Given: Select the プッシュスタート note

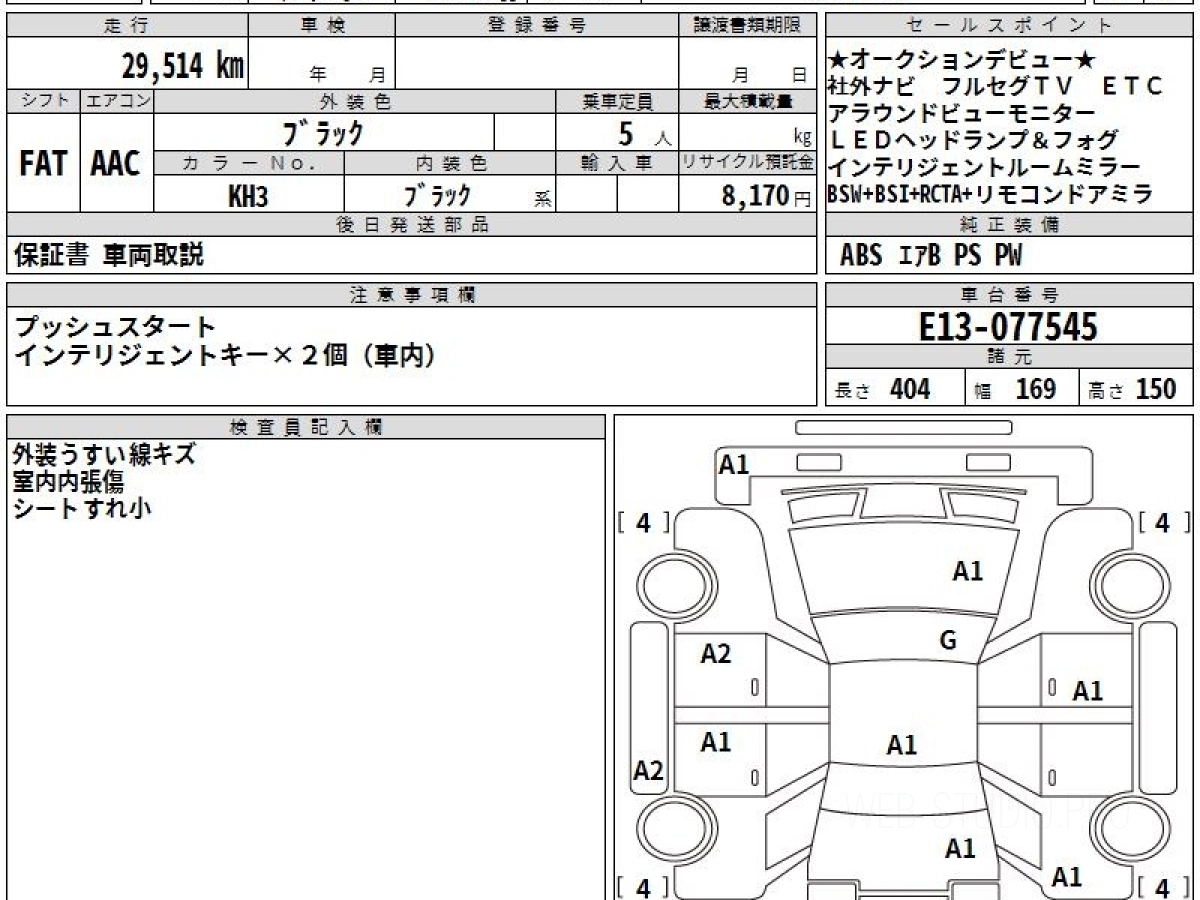Looking at the screenshot, I should pos(115,326).
